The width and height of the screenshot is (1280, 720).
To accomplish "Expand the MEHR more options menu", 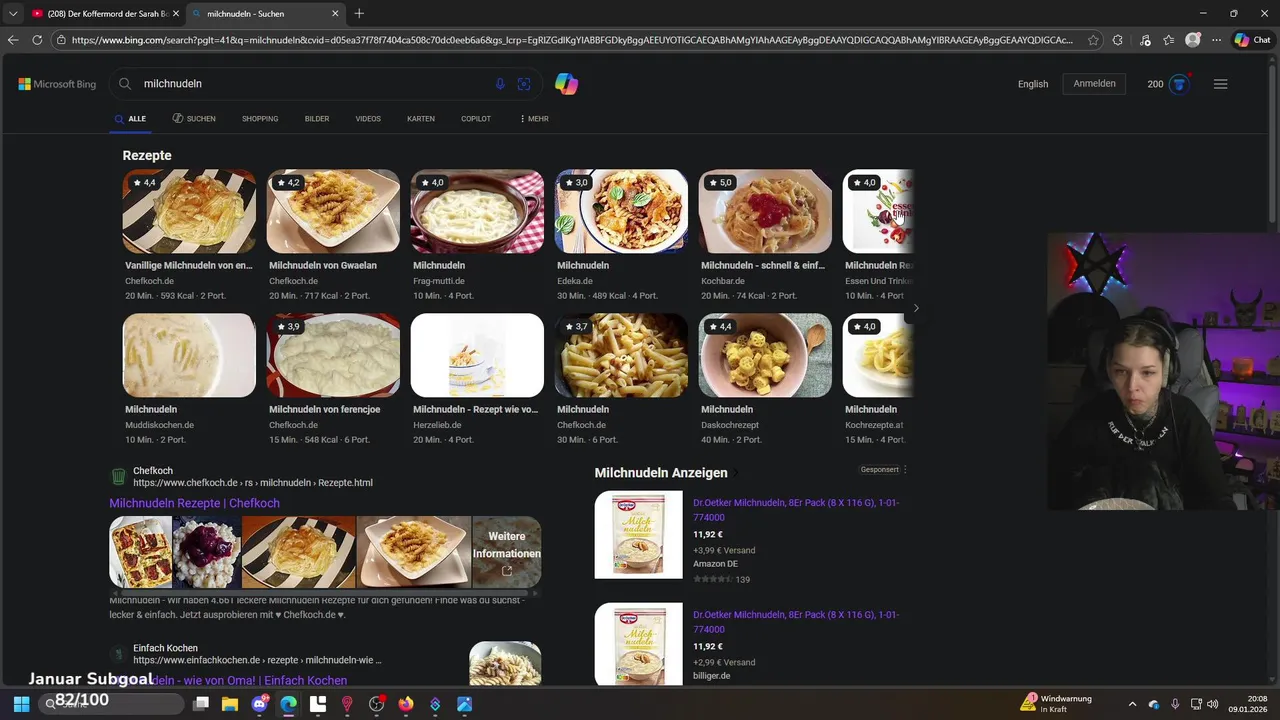I will (534, 119).
